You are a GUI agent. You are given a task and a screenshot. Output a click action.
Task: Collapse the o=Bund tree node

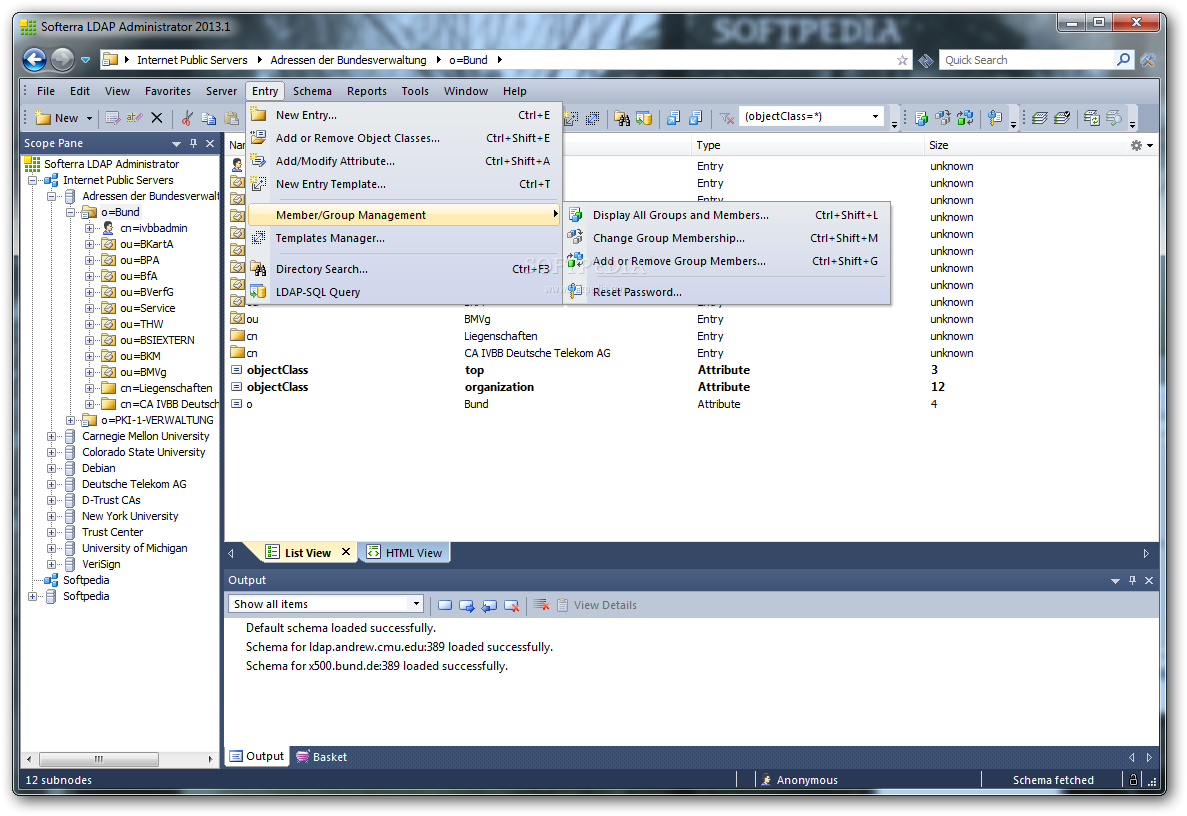tap(70, 213)
